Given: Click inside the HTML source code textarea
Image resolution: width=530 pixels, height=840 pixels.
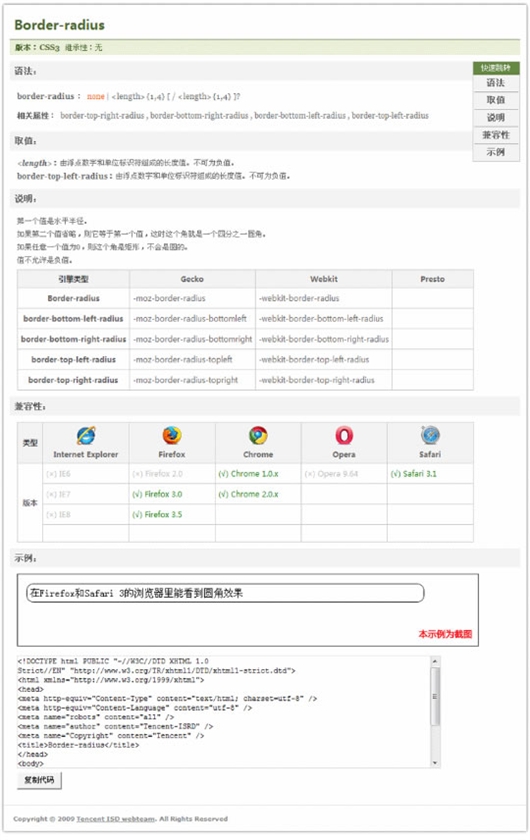Looking at the screenshot, I should pos(223,712).
